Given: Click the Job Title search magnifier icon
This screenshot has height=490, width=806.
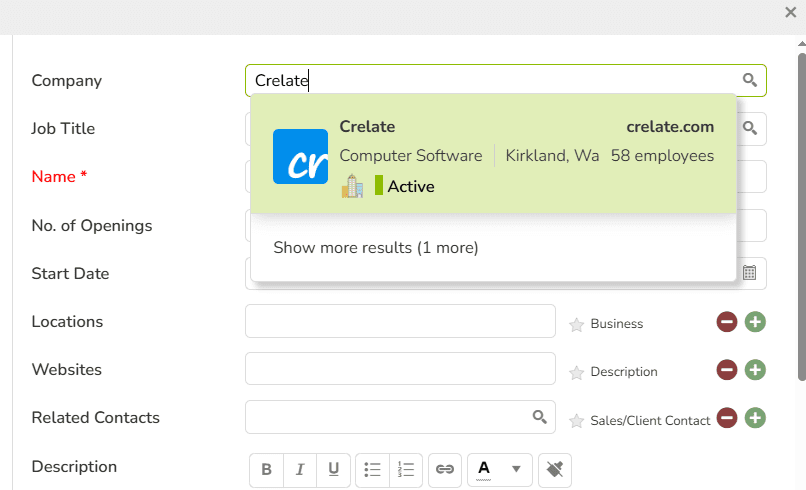Looking at the screenshot, I should pos(749,128).
